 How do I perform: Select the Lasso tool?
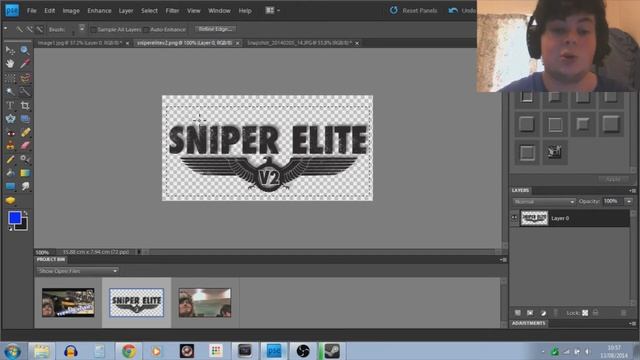click(x=25, y=78)
